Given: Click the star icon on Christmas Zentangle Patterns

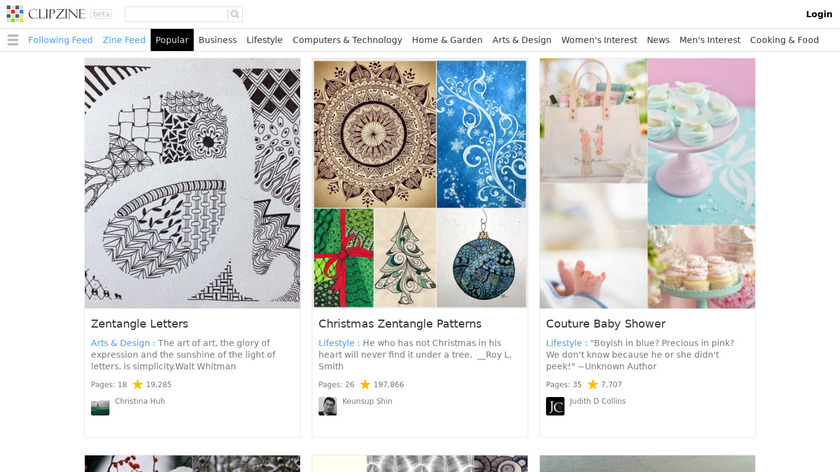Looking at the screenshot, I should 365,384.
